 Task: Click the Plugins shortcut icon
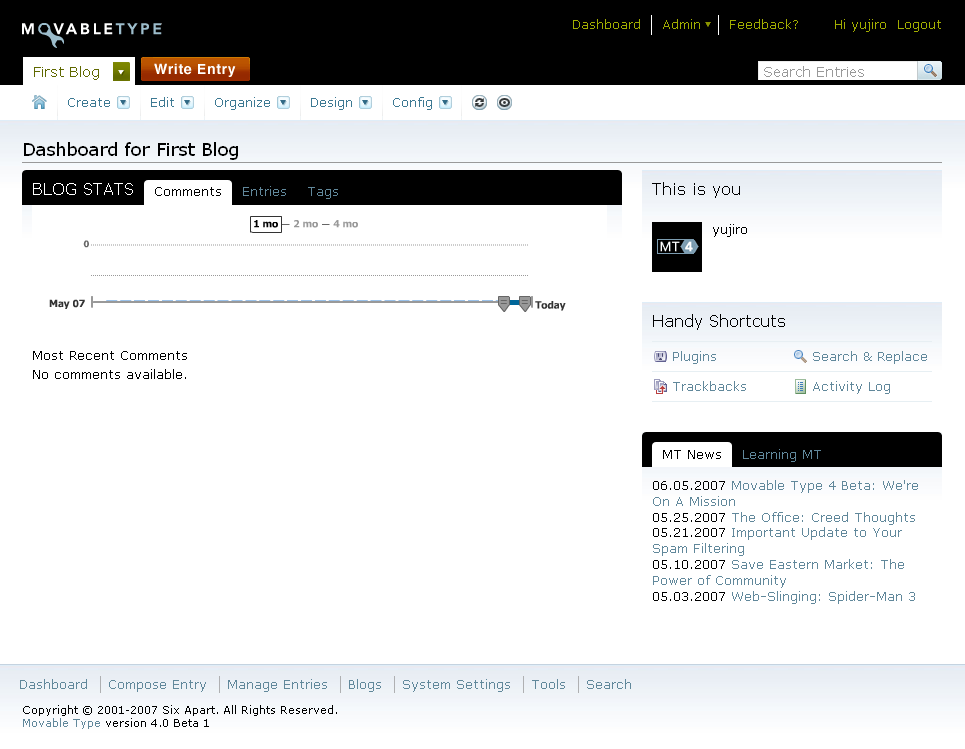click(x=660, y=356)
